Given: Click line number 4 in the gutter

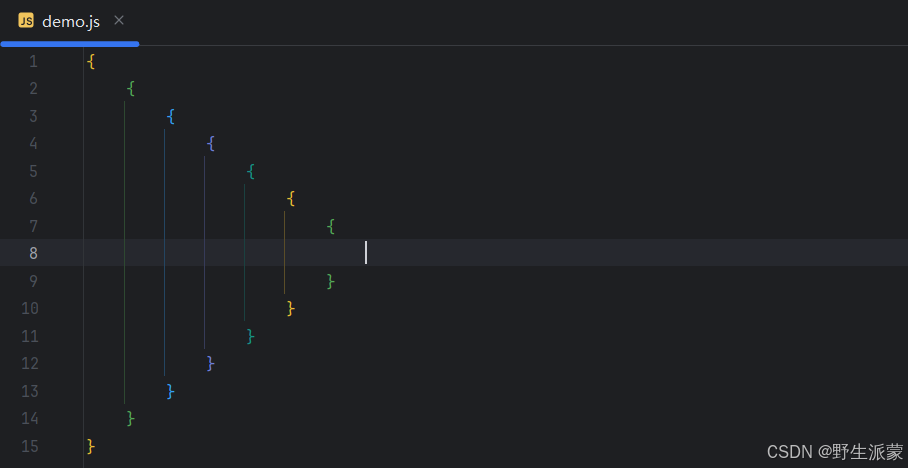Looking at the screenshot, I should click(x=34, y=144).
